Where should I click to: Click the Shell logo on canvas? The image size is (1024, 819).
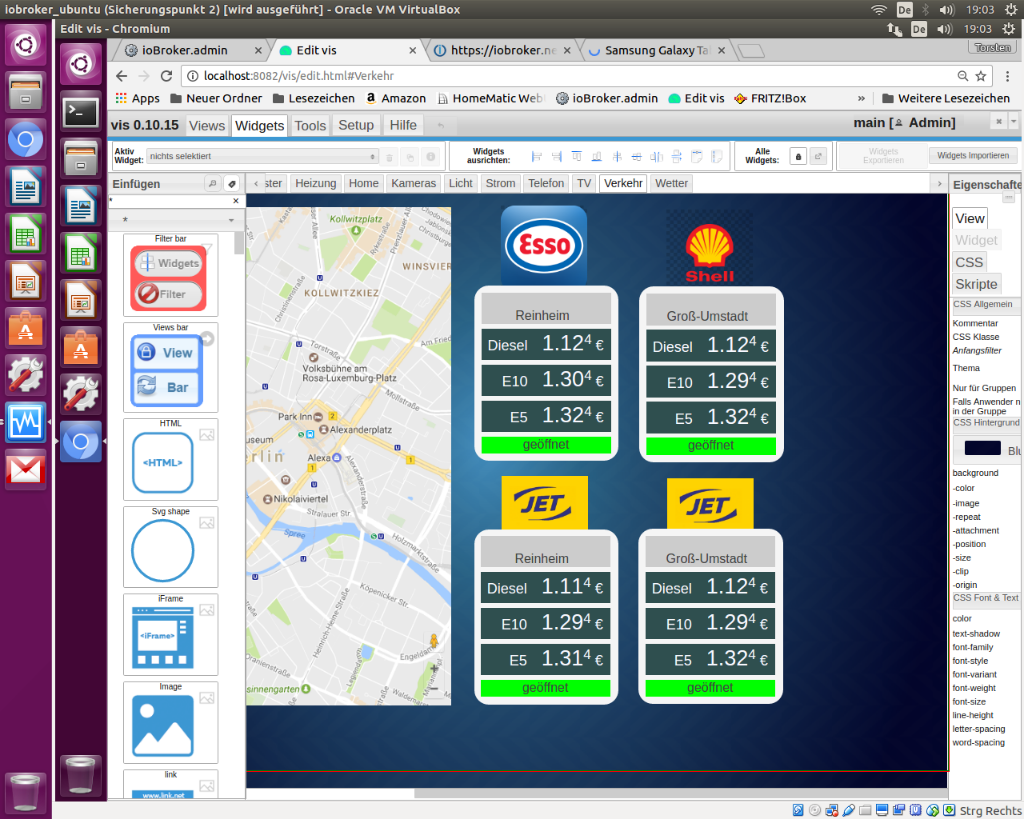point(709,248)
